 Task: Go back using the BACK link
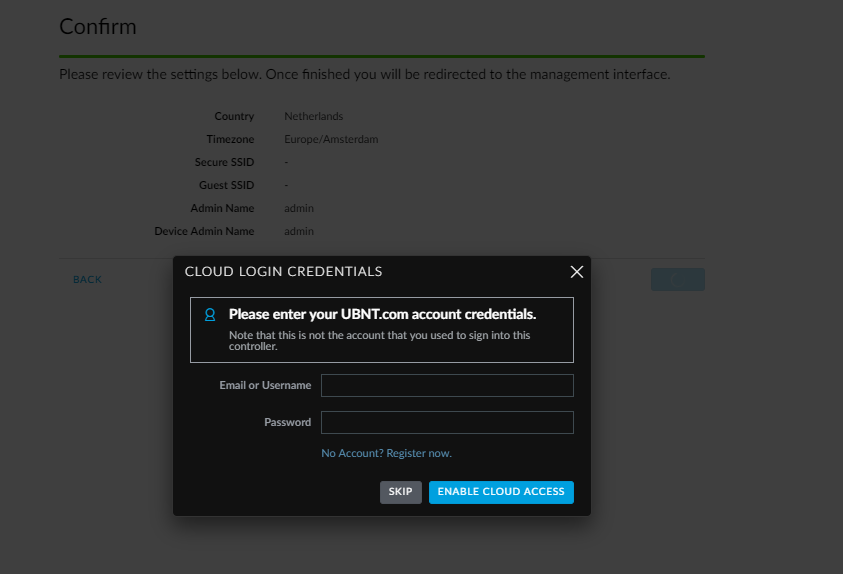(87, 279)
